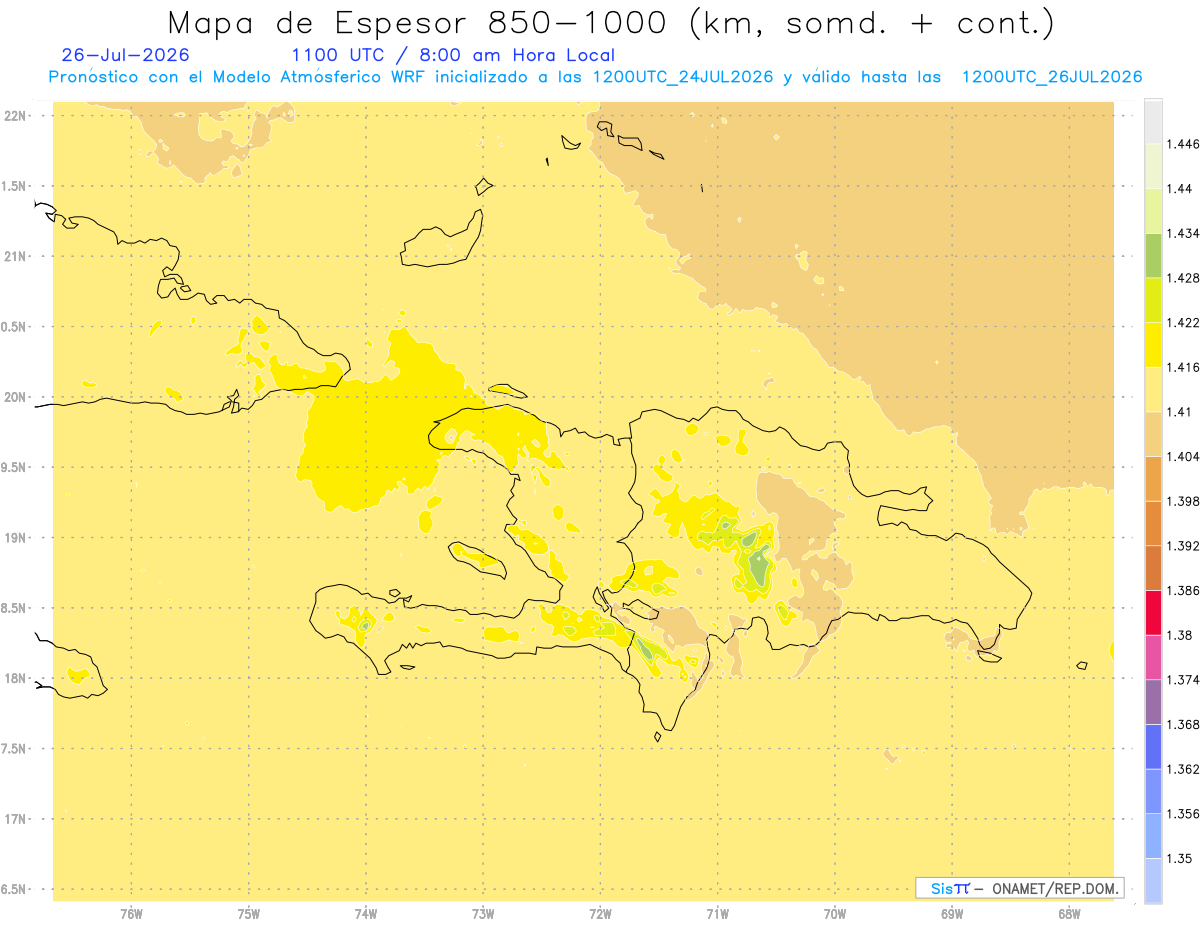Select the legend value "1.434"

click(1183, 233)
